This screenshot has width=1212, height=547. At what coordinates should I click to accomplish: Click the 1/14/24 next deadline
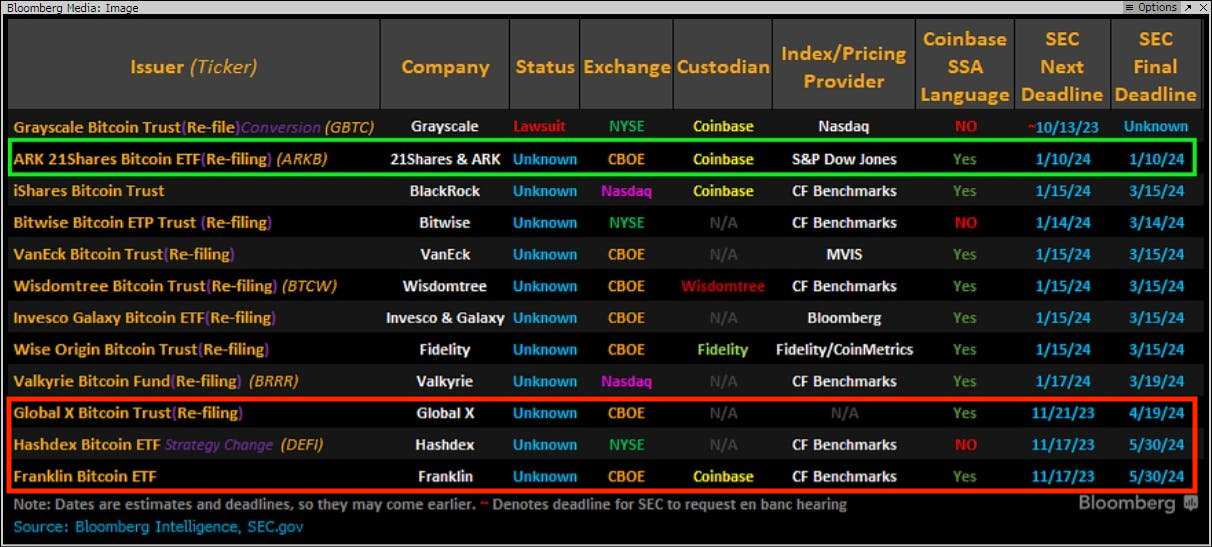click(x=1062, y=223)
